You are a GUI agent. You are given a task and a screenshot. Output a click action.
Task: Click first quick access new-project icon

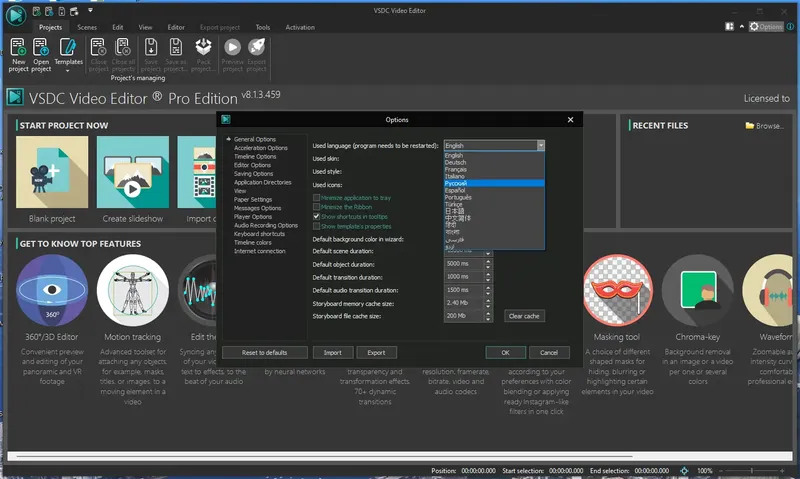point(37,11)
